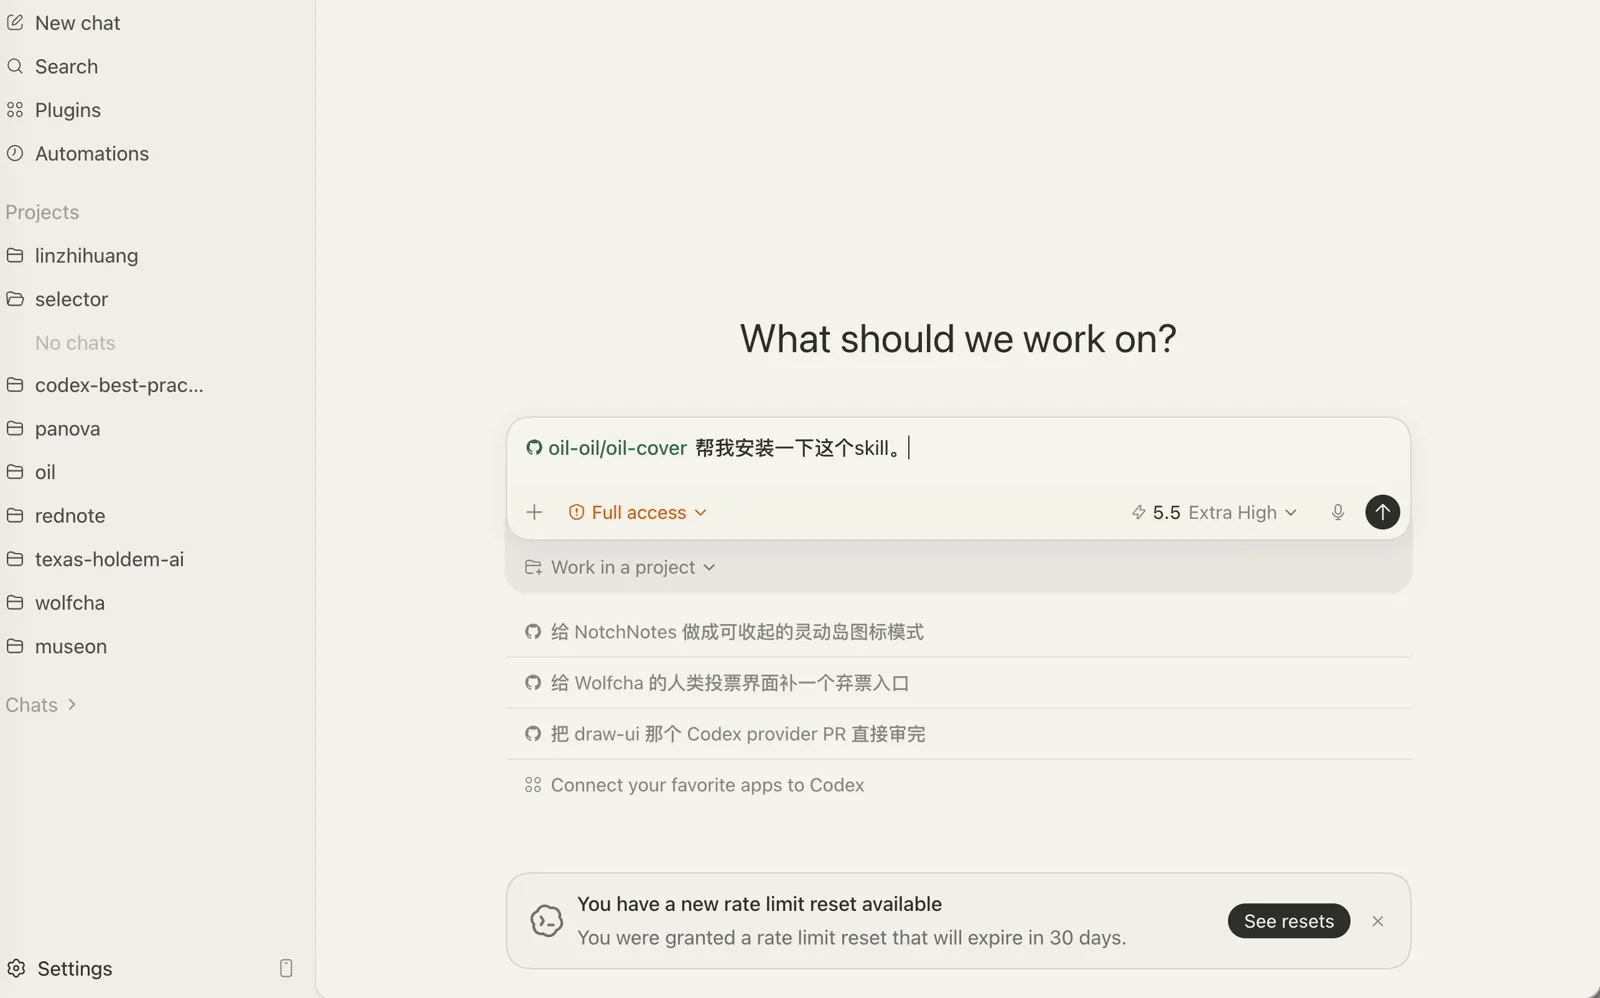Open the museon project
The width and height of the screenshot is (1600, 998).
(x=71, y=646)
